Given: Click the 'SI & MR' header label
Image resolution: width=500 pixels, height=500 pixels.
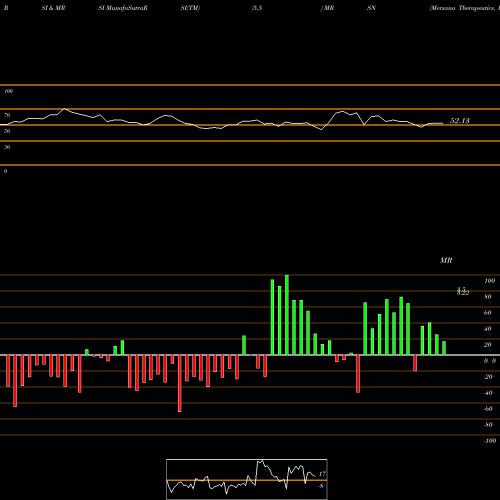Looking at the screenshot, I should point(53,8).
